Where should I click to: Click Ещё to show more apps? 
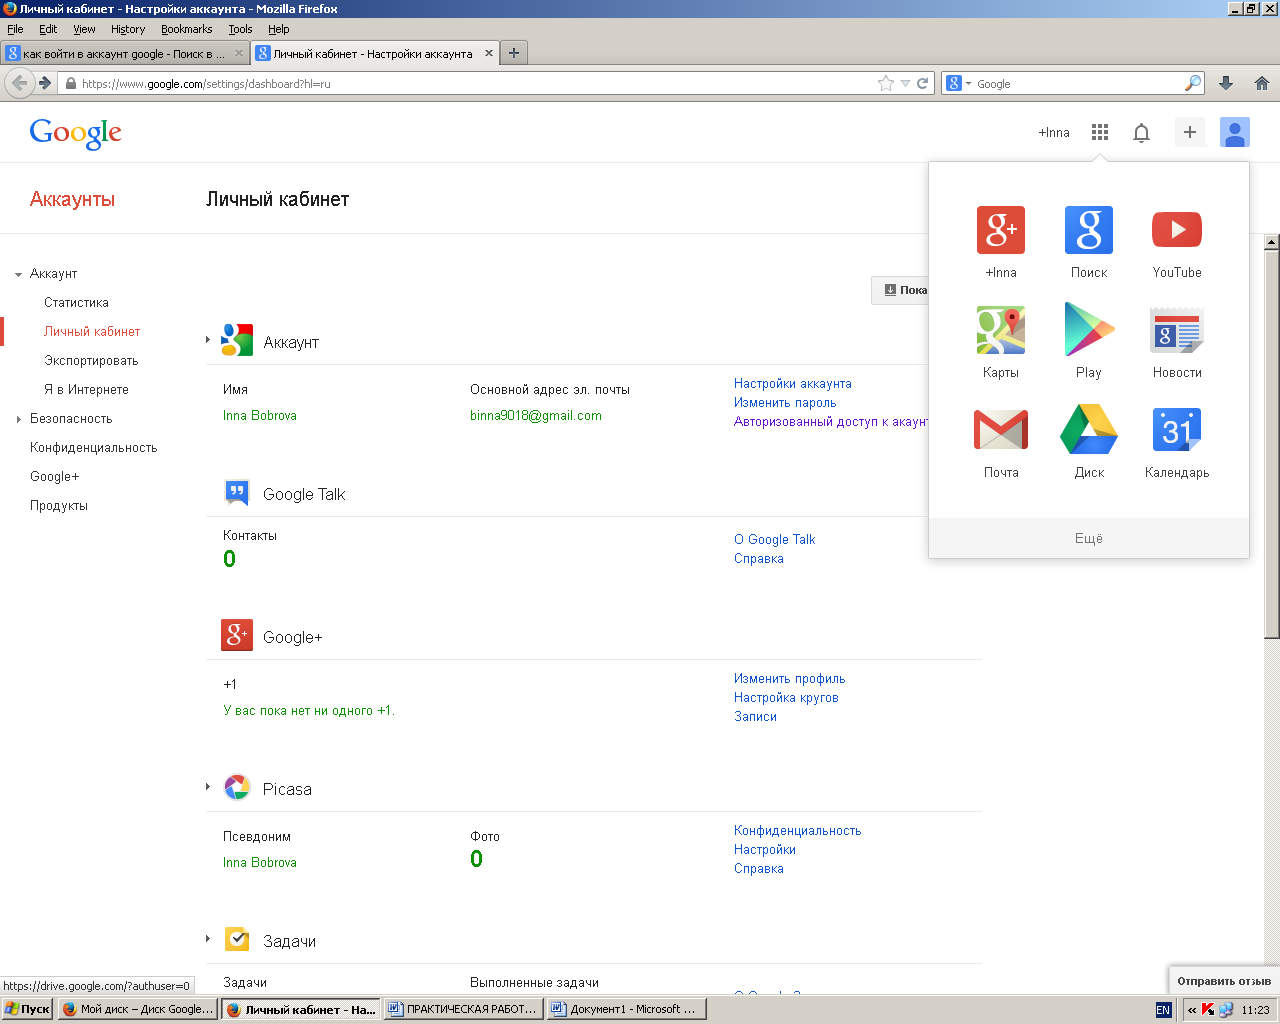pyautogui.click(x=1089, y=538)
